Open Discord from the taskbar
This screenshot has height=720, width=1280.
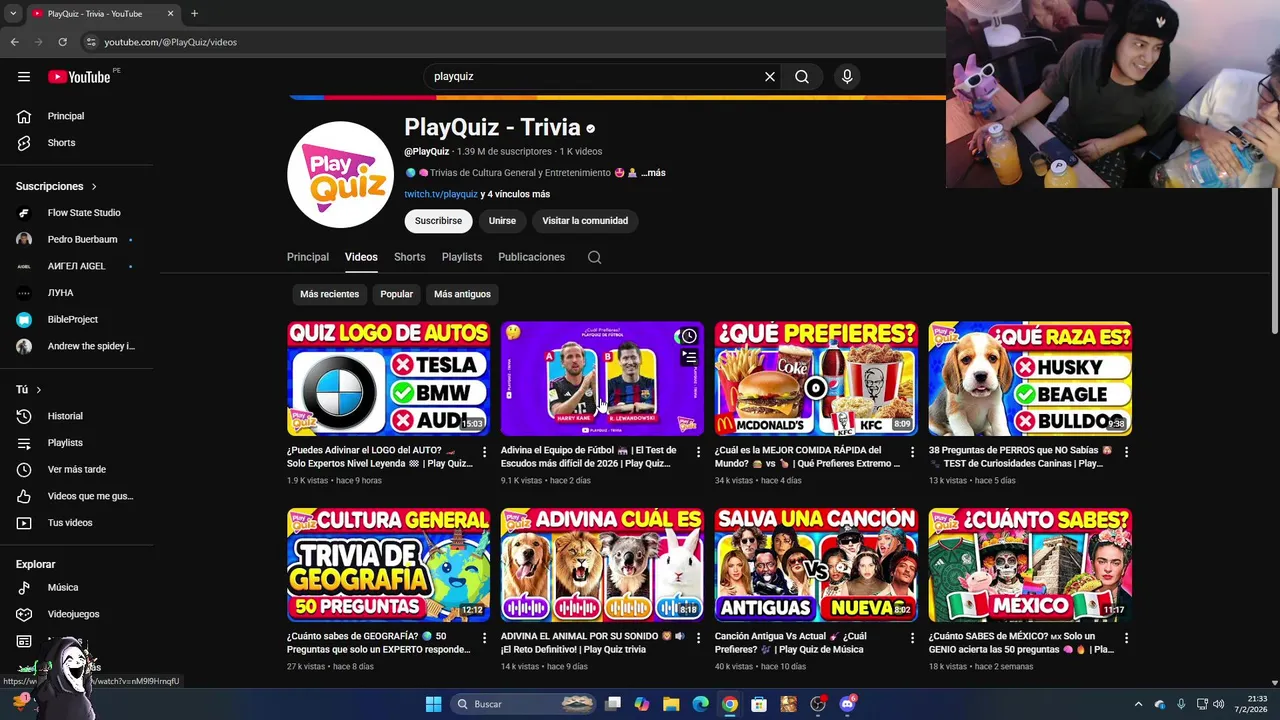(848, 704)
